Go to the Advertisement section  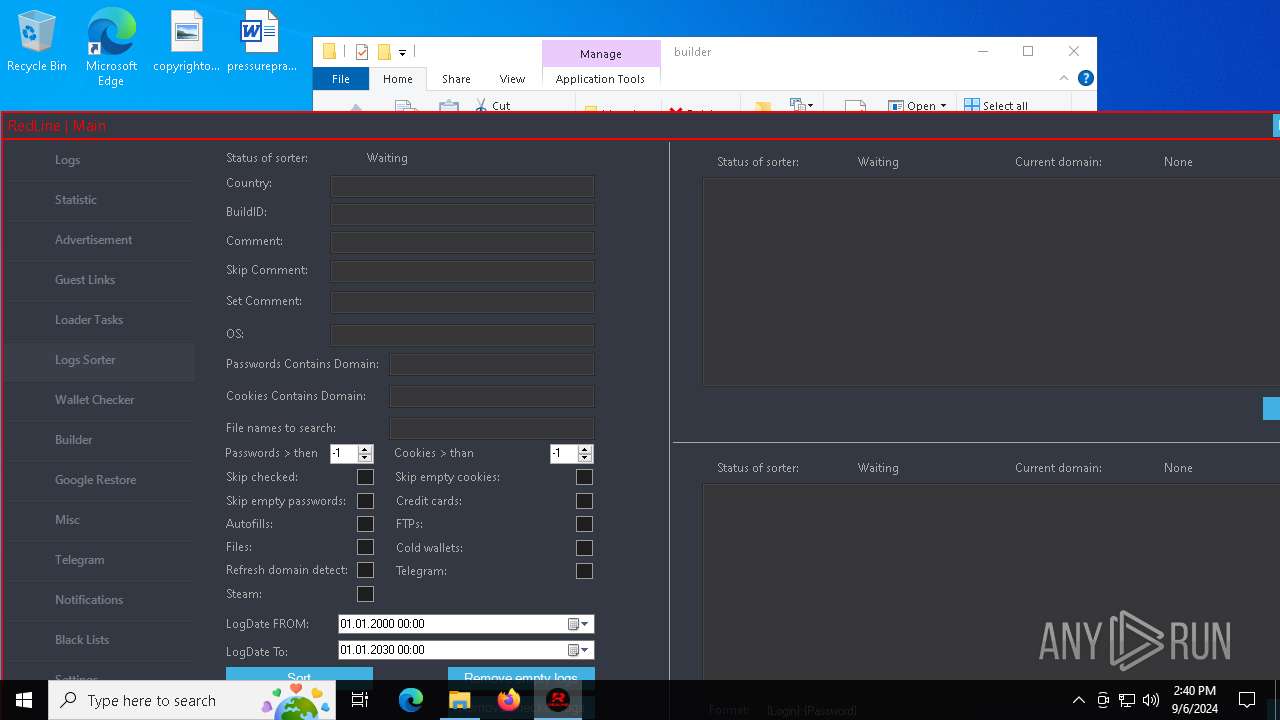[100, 240]
